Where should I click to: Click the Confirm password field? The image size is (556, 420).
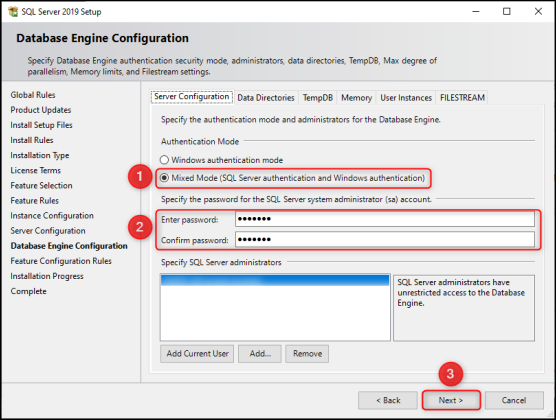pyautogui.click(x=385, y=239)
